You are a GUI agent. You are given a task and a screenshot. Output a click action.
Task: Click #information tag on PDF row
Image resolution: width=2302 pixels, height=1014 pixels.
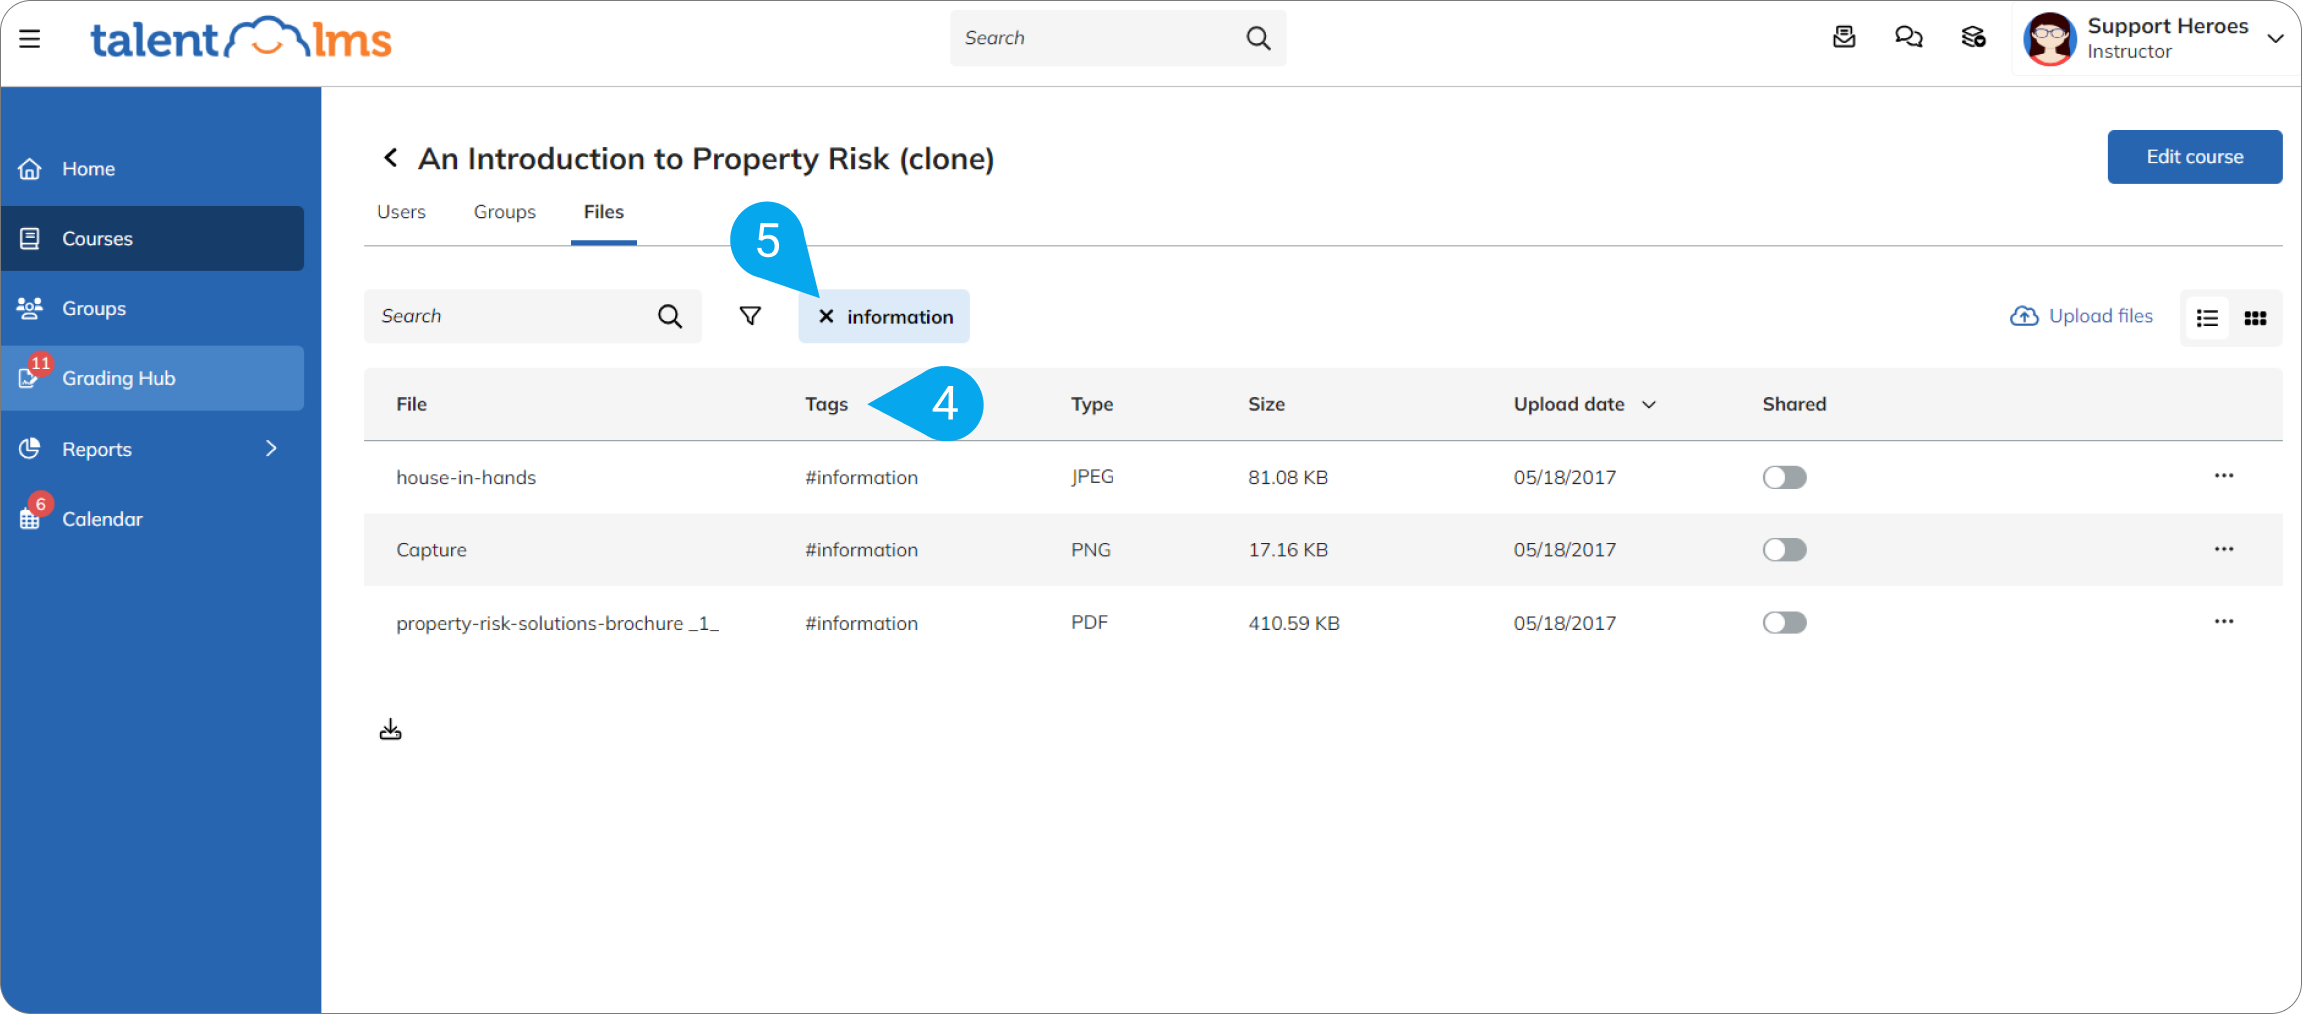point(861,623)
